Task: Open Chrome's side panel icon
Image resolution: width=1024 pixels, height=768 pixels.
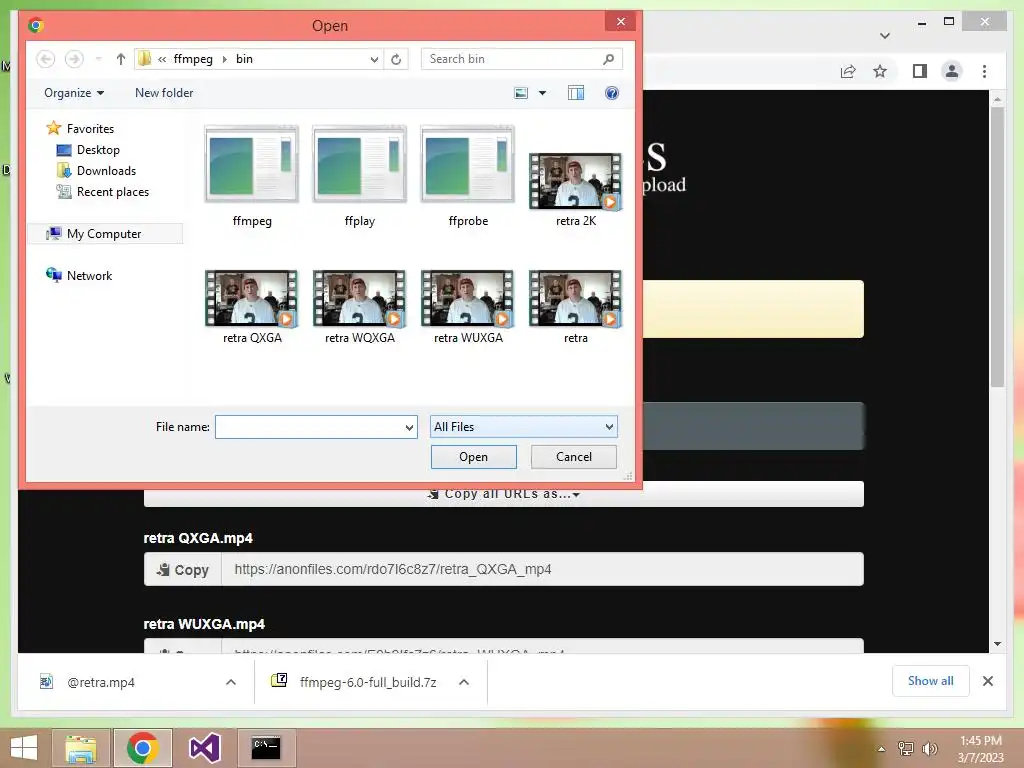Action: pyautogui.click(x=920, y=71)
